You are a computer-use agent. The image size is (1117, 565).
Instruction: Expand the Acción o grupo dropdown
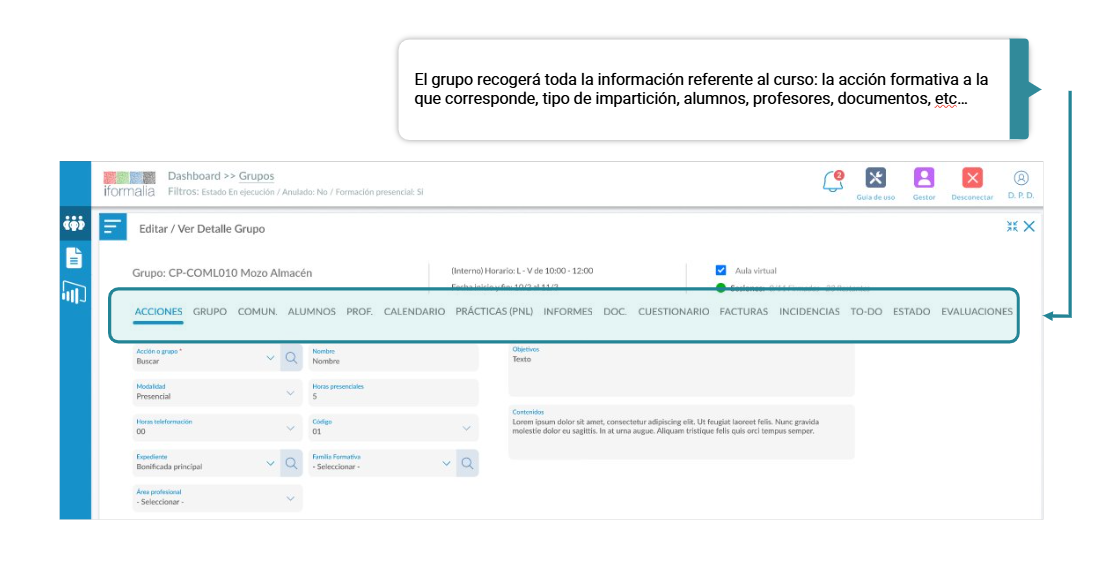pos(270,358)
